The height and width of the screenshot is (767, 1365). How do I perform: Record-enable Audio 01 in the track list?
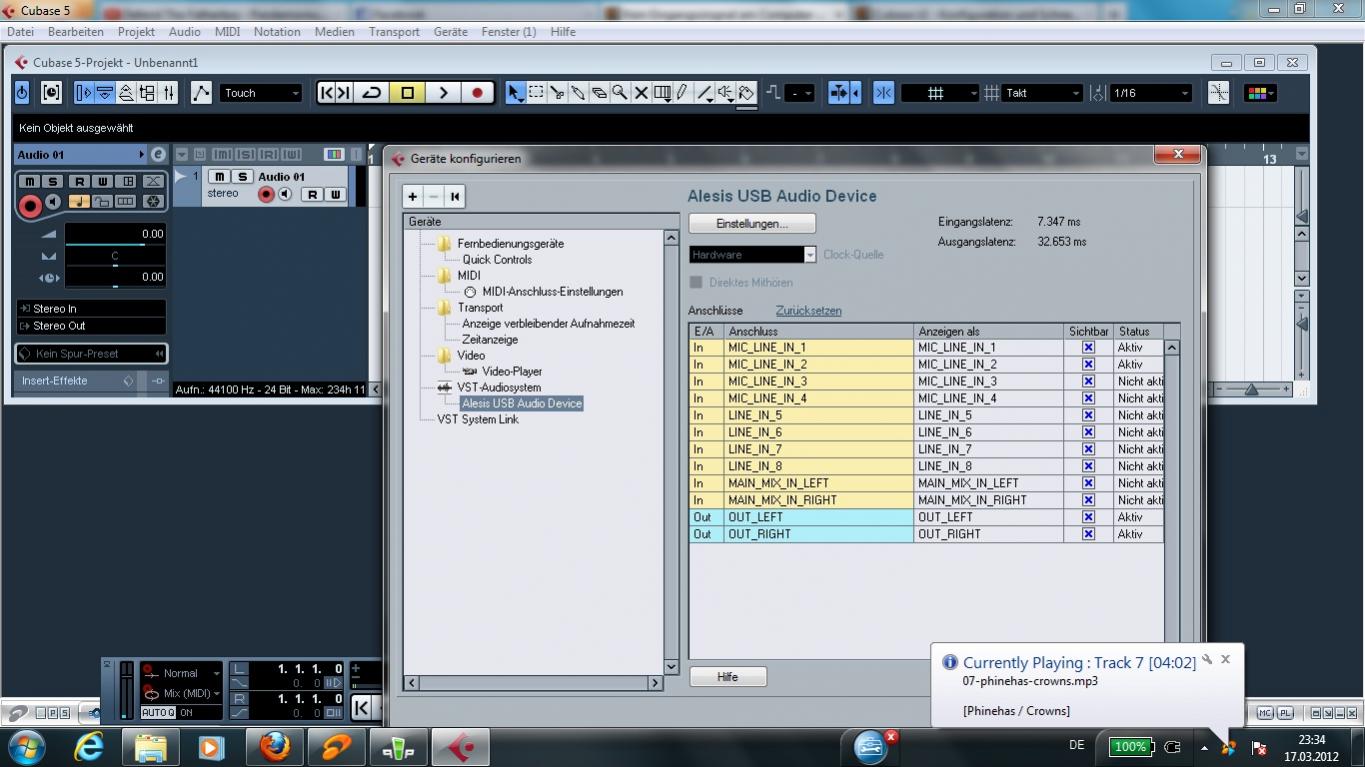[266, 194]
